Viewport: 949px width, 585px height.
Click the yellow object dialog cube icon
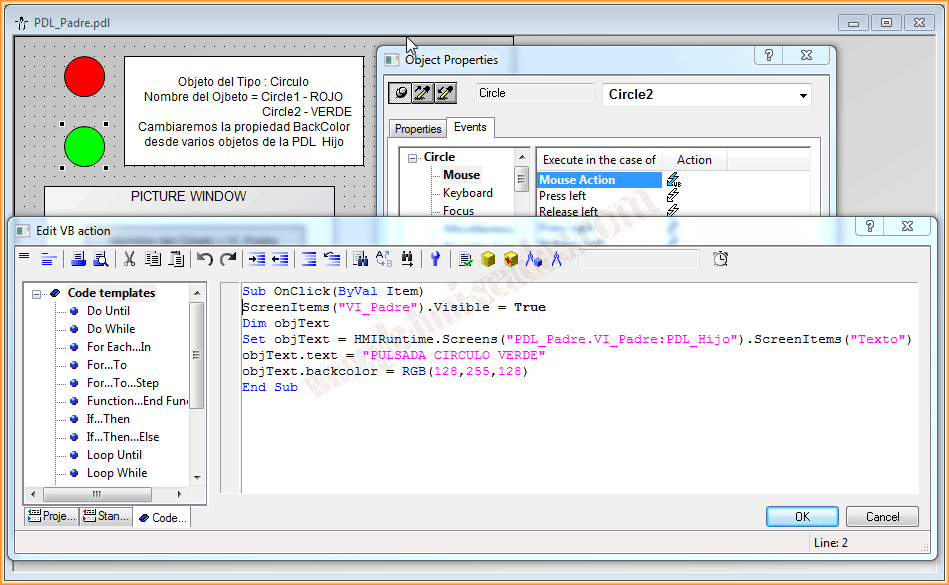point(488,259)
